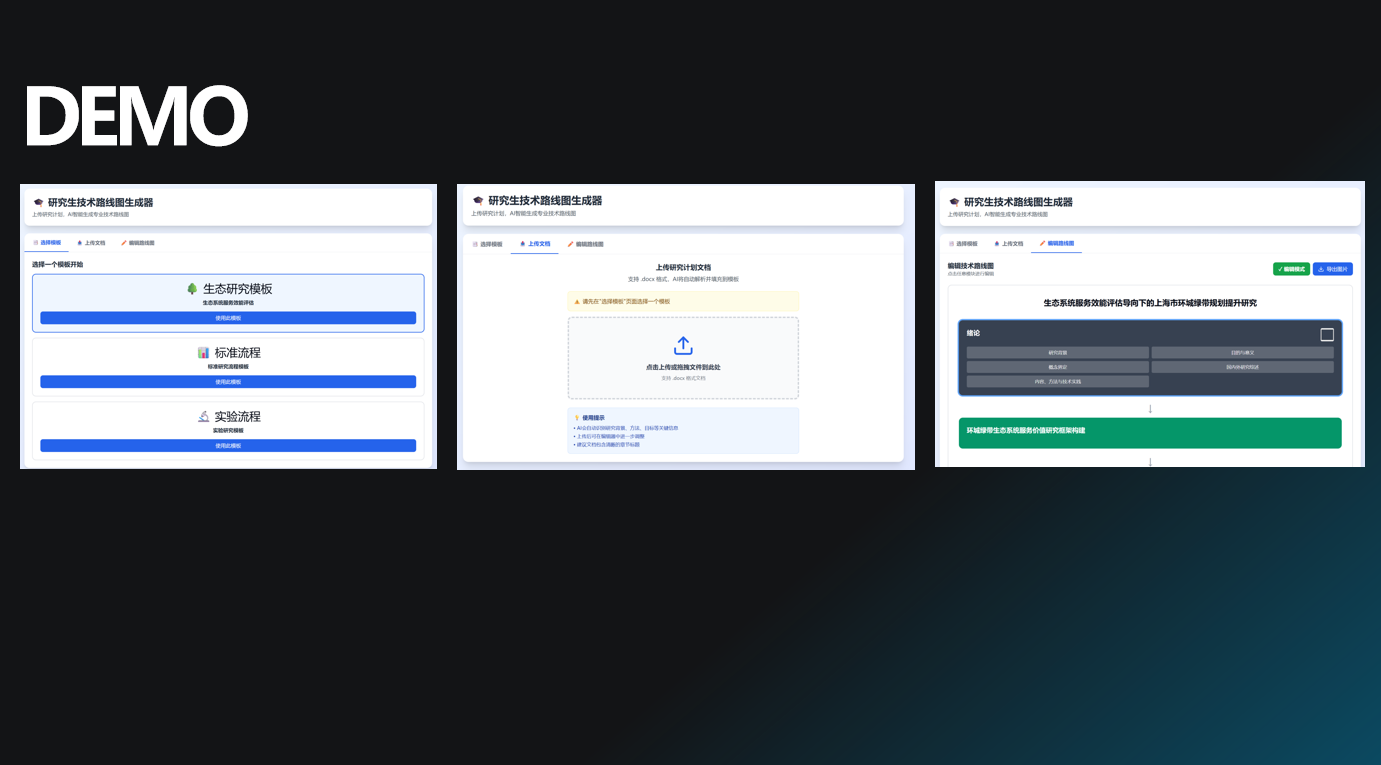
Task: Click the microscope icon beside 实验流程
Action: pos(203,417)
